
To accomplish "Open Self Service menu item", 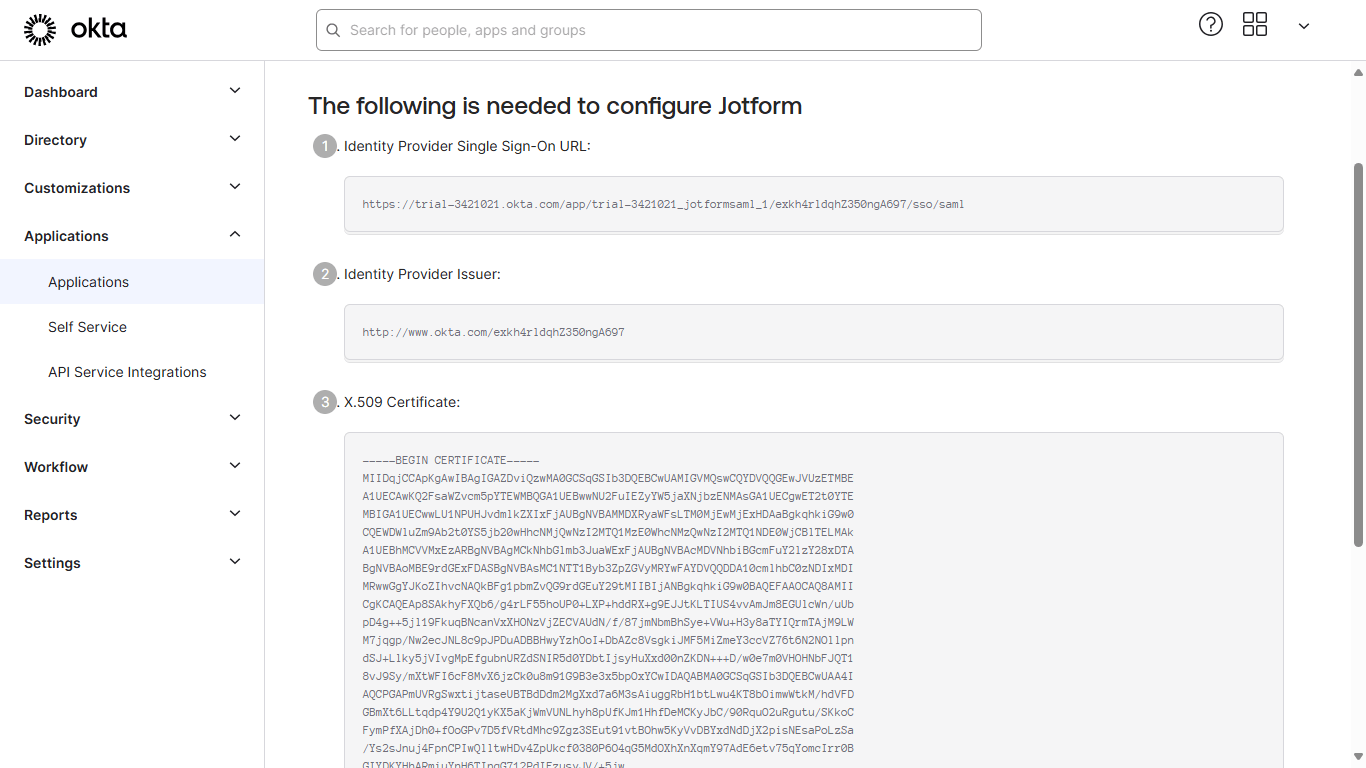I will pyautogui.click(x=88, y=327).
